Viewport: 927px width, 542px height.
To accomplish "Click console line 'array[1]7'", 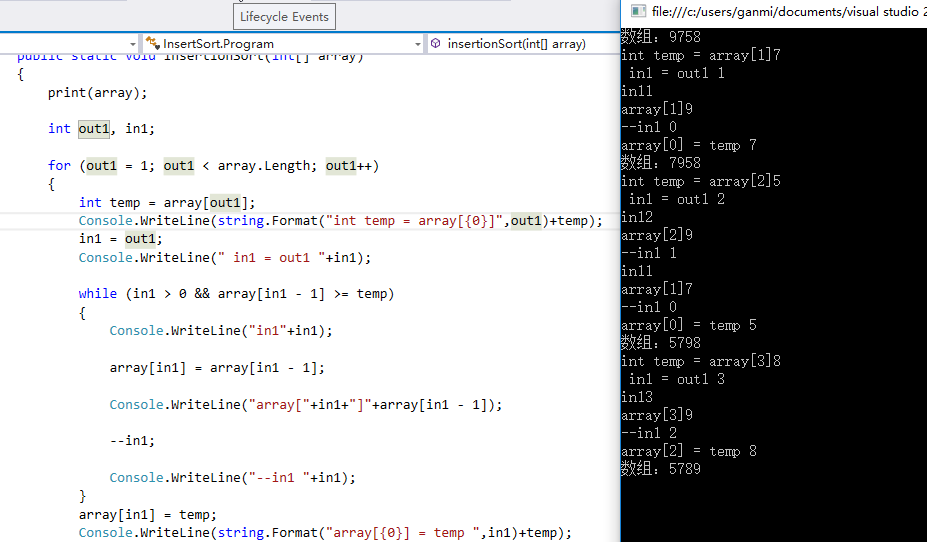I will coord(657,289).
